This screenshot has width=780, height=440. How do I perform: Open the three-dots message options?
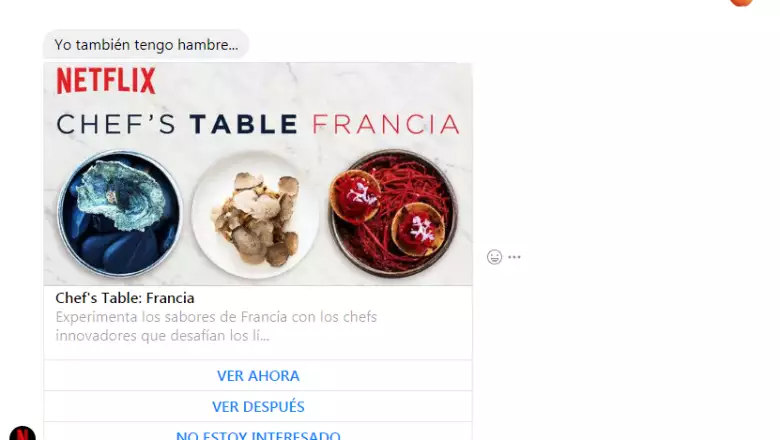[514, 257]
